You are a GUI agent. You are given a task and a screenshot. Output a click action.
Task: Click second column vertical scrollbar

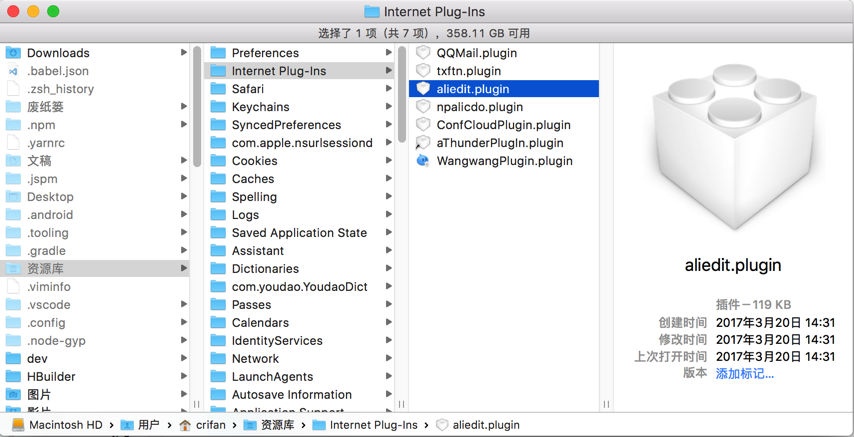point(402,94)
